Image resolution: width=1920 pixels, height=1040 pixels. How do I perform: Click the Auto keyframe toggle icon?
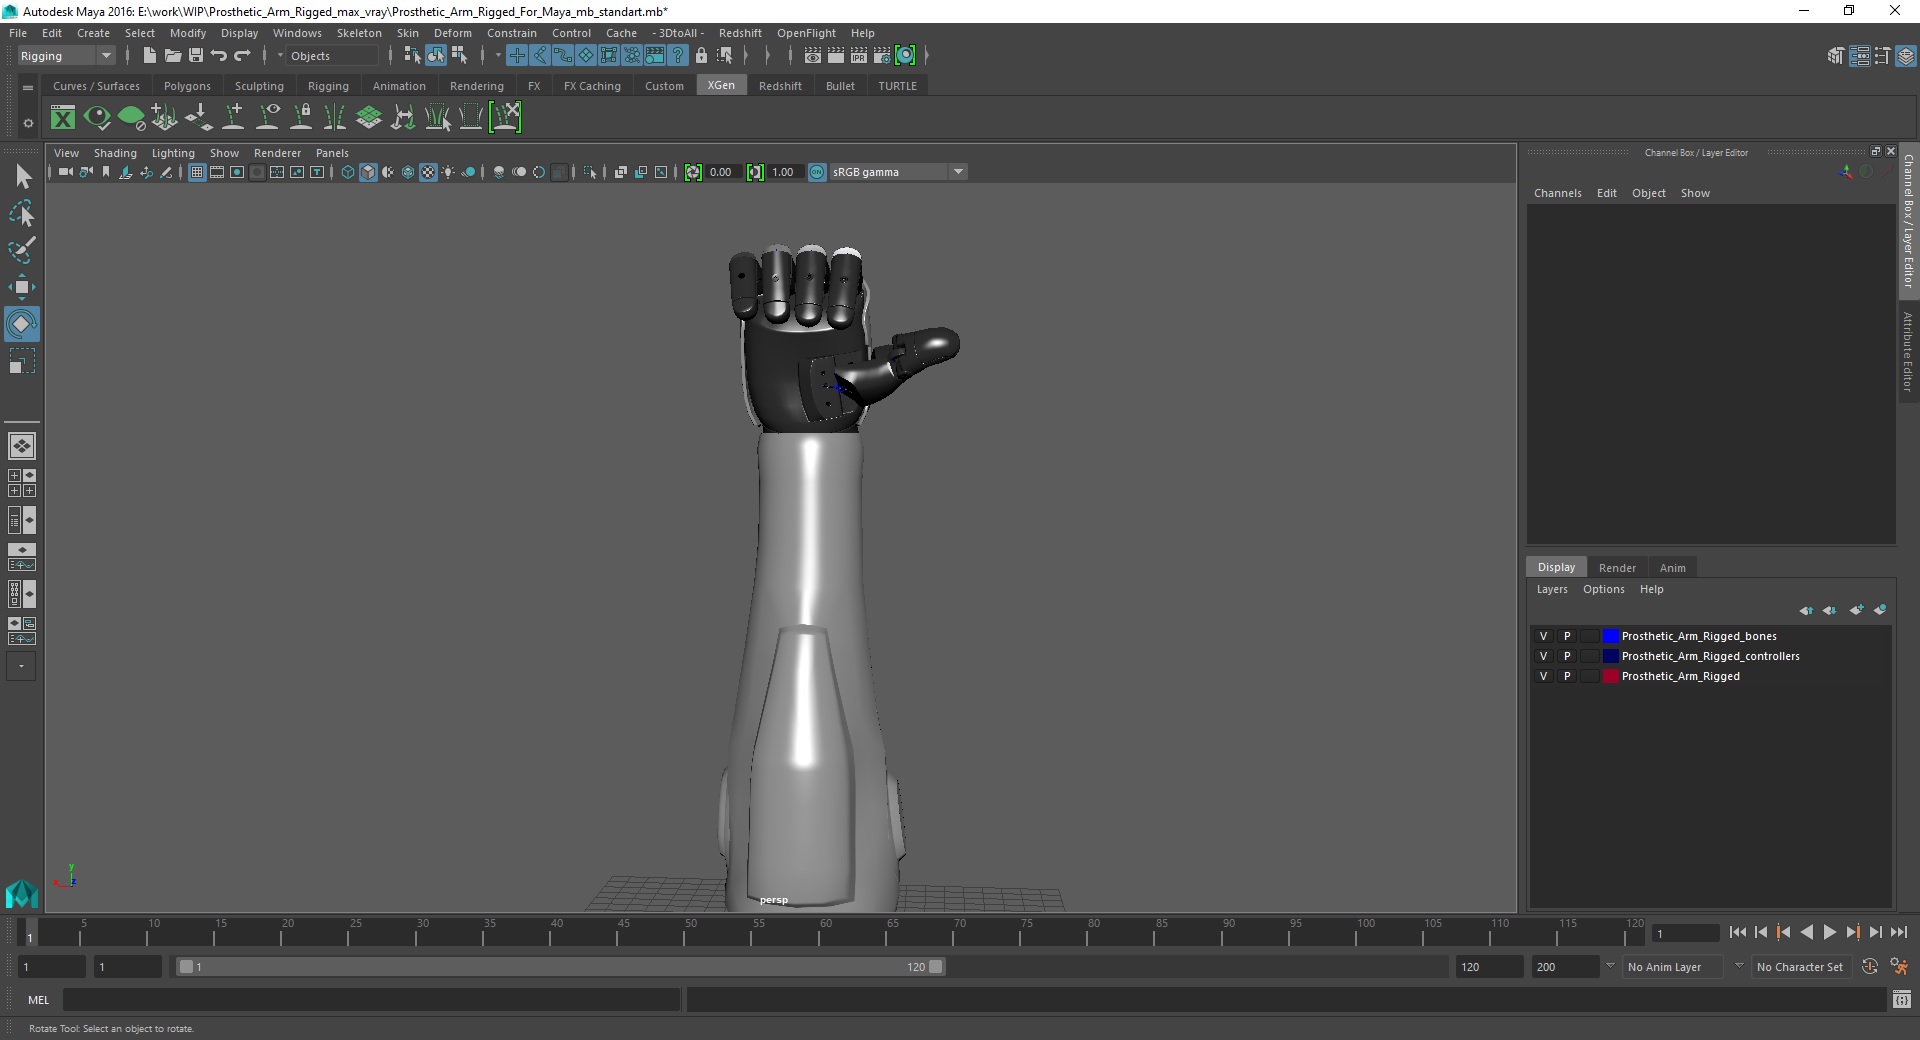[x=1870, y=967]
